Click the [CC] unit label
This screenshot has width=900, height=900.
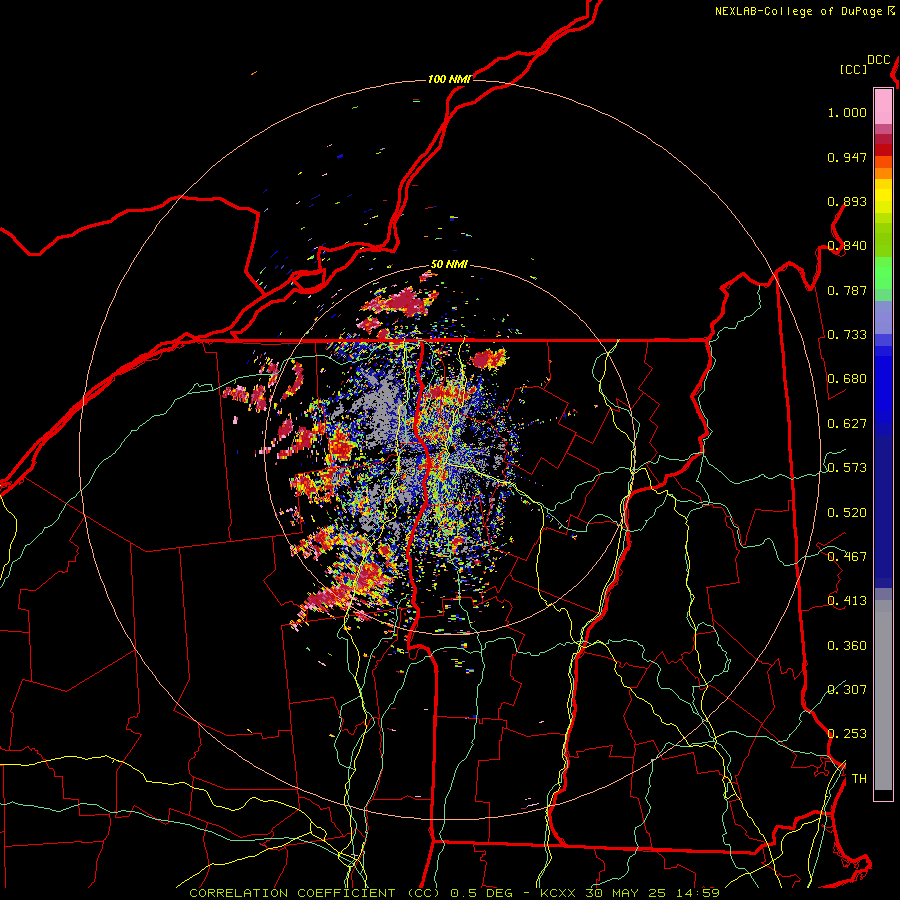click(x=853, y=69)
